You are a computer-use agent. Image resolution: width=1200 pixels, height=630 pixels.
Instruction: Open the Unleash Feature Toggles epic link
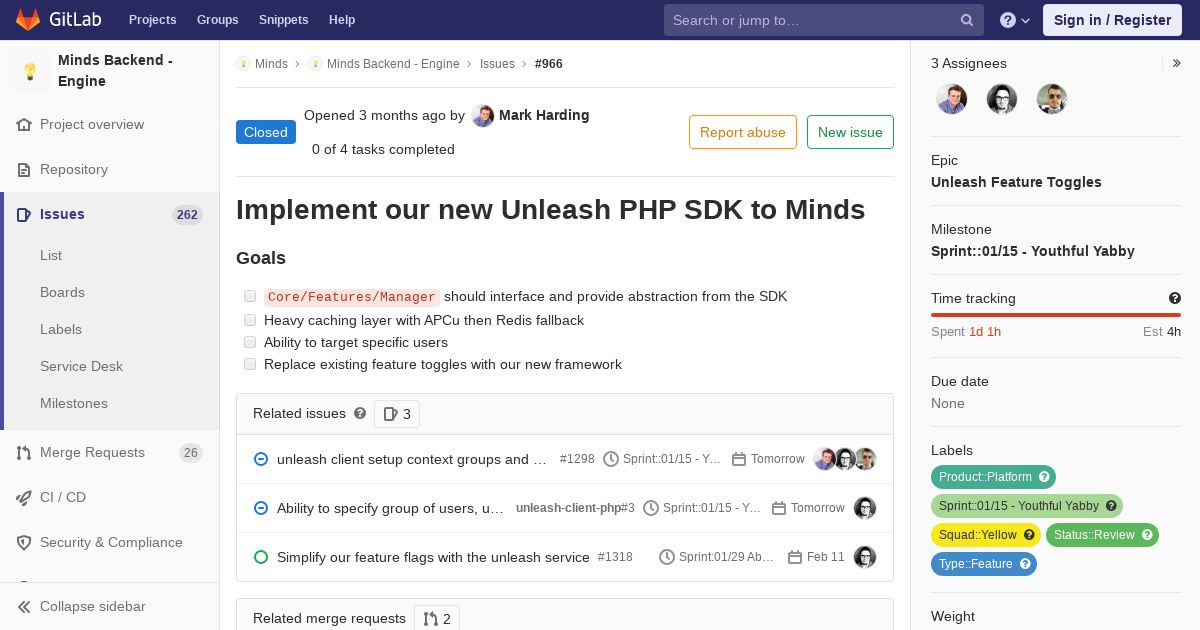(x=1016, y=182)
